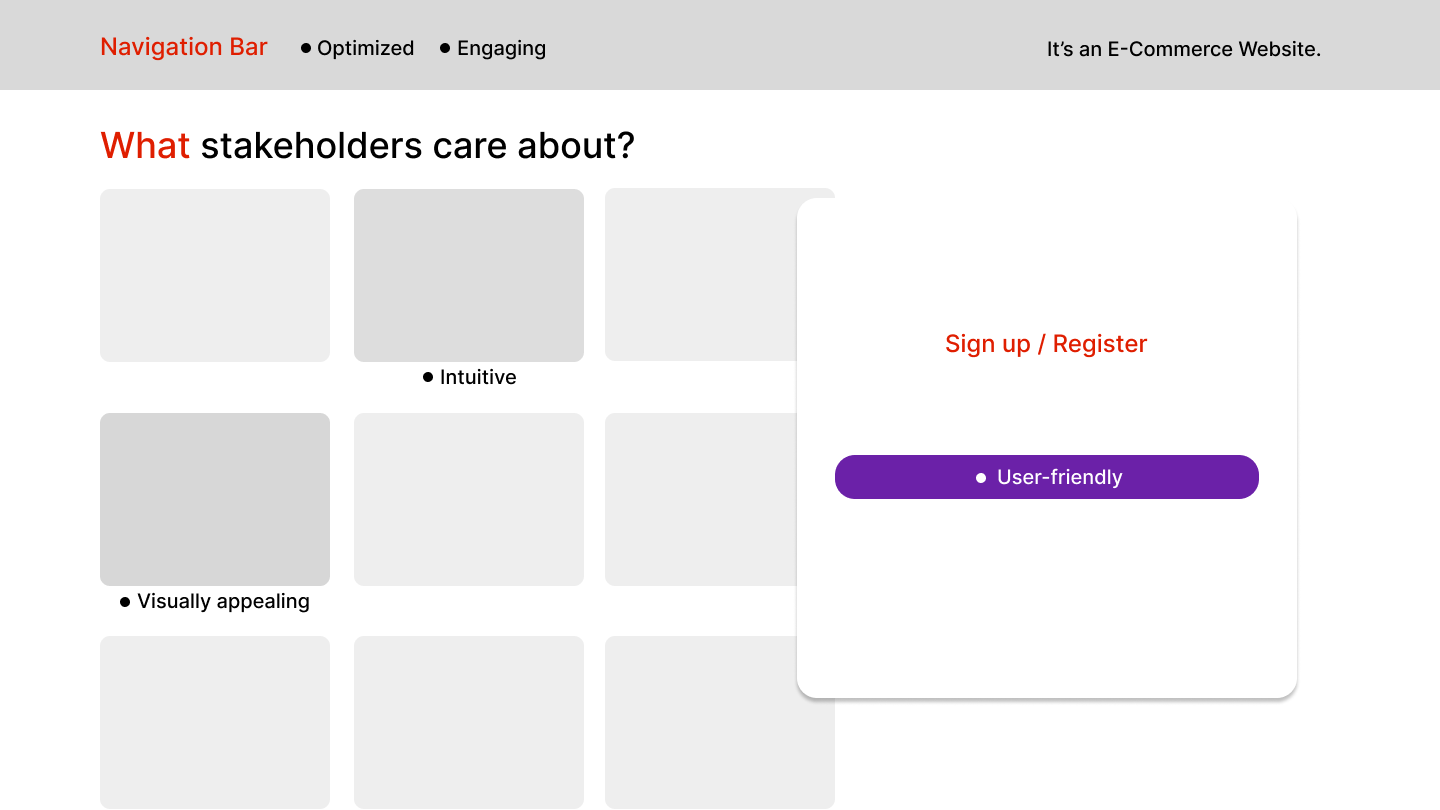
Task: Select the Optimized navigation item
Action: 365,48
